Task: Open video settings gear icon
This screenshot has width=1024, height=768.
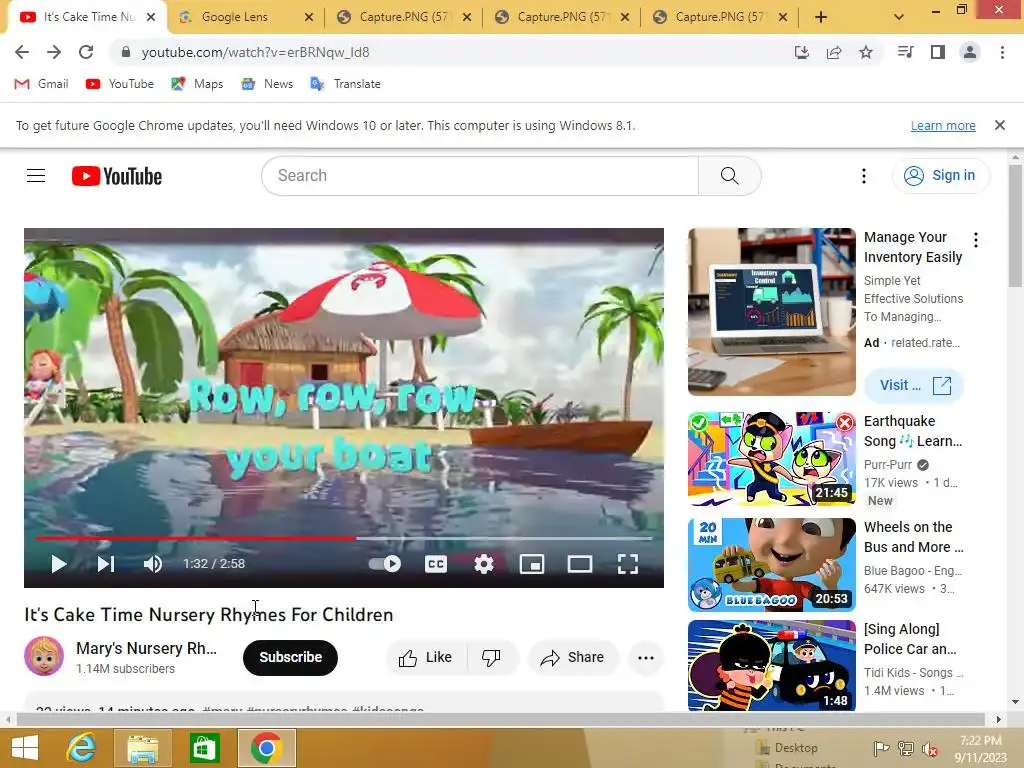Action: (484, 564)
